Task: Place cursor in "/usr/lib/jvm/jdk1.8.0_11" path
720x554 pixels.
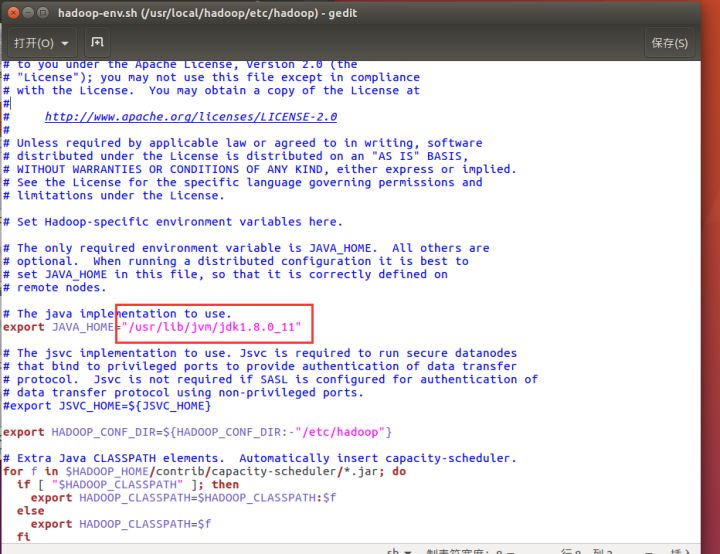Action: (x=212, y=327)
